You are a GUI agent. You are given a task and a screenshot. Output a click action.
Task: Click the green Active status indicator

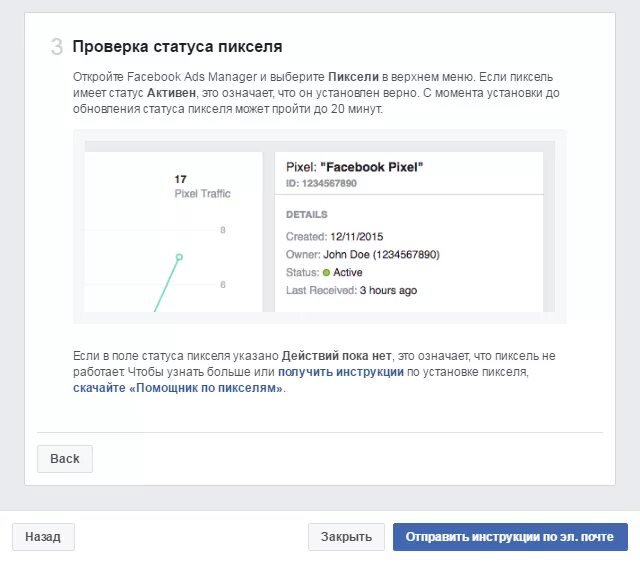click(x=326, y=273)
